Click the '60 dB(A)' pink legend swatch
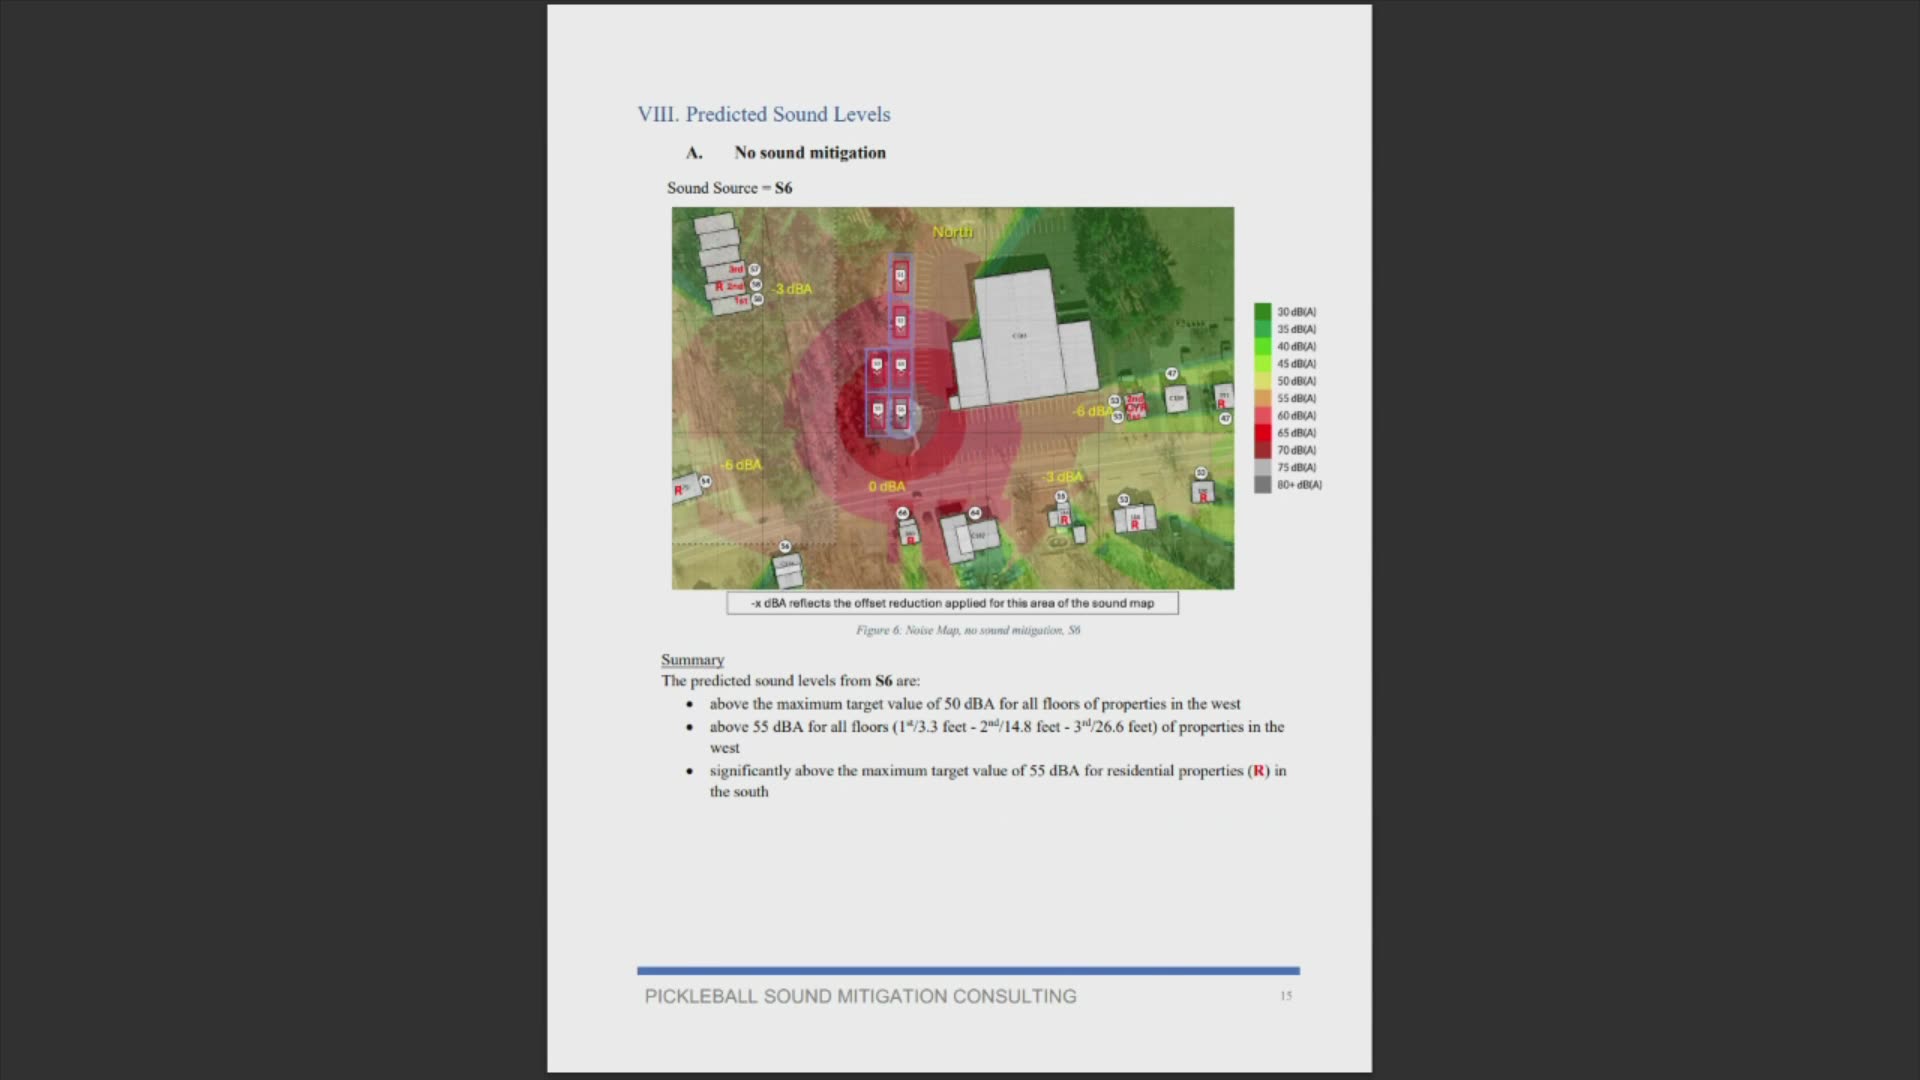 click(1263, 415)
